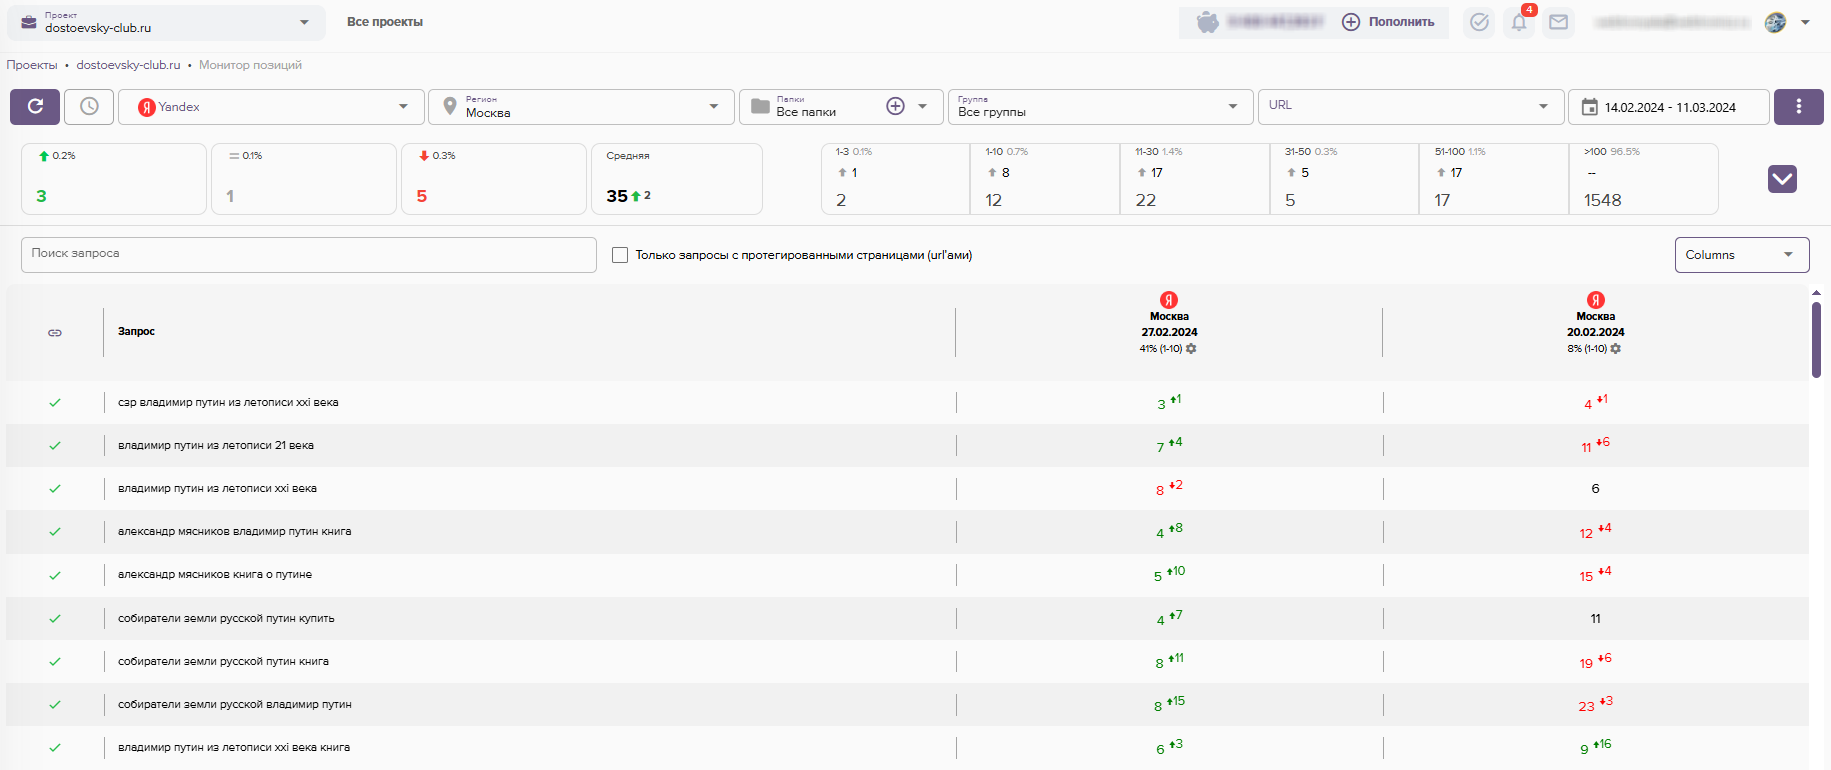Toggle the checkmark for 'александр мясников книга о путине'

pos(55,575)
